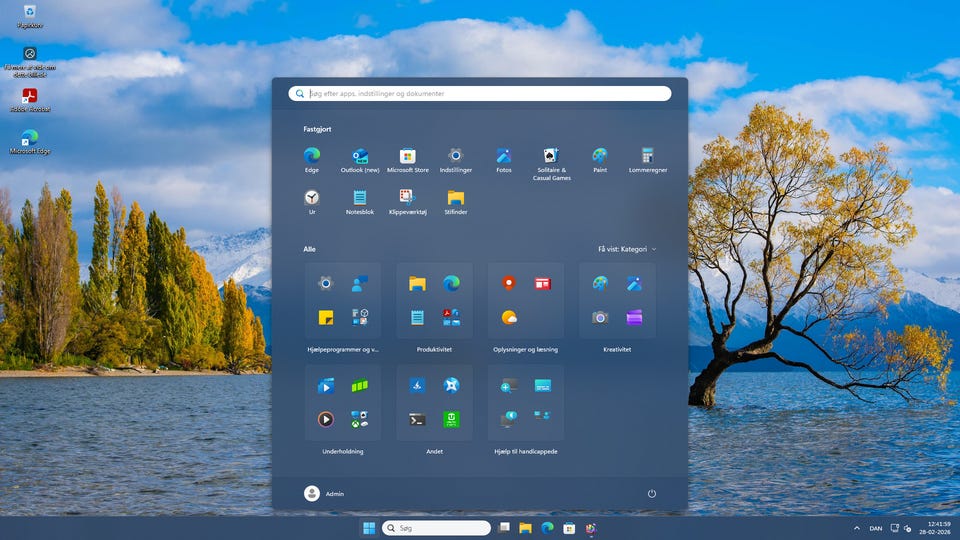The height and width of the screenshot is (540, 960).
Task: Expand Underholdning folder via its multi-app cluster
Action: click(359, 419)
